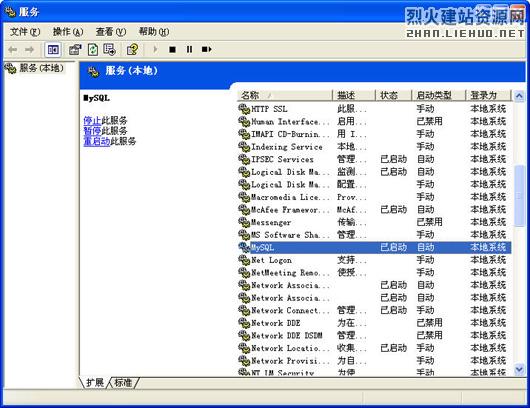This screenshot has height=408, width=530.
Task: Sort by the 登录为 column header
Action: (x=488, y=96)
